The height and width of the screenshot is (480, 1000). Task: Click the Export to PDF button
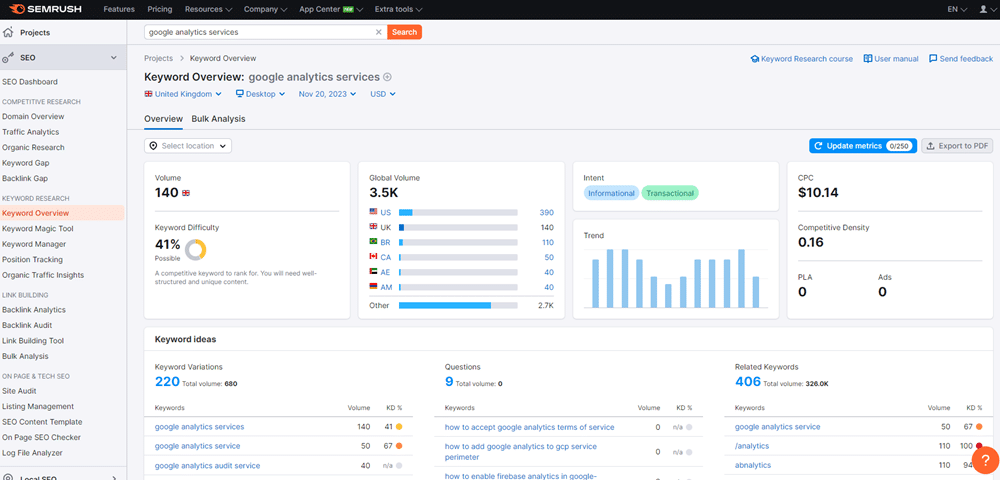coord(957,146)
